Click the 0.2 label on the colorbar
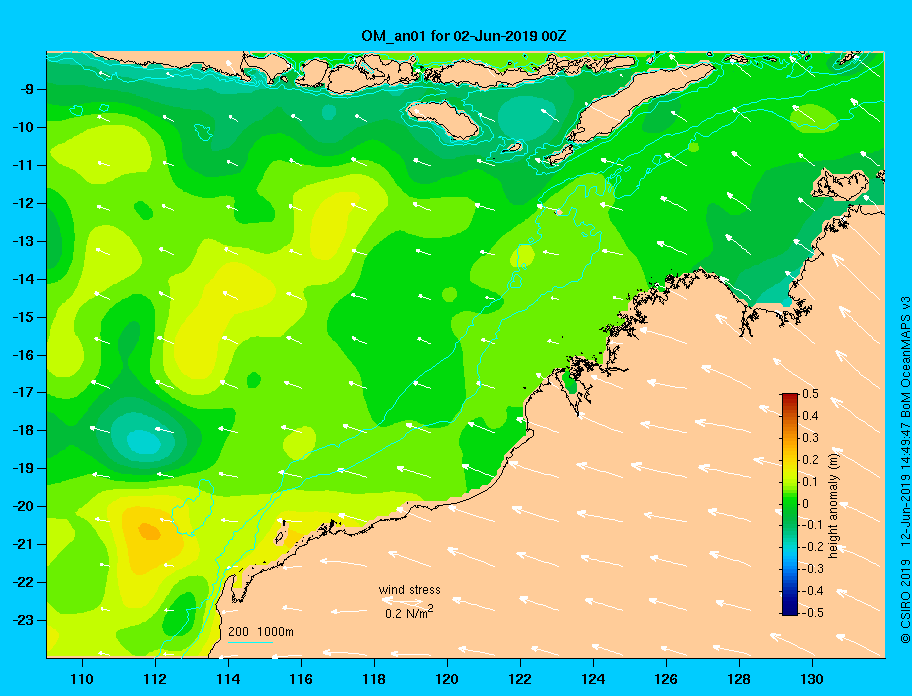This screenshot has height=696, width=912. pyautogui.click(x=811, y=459)
